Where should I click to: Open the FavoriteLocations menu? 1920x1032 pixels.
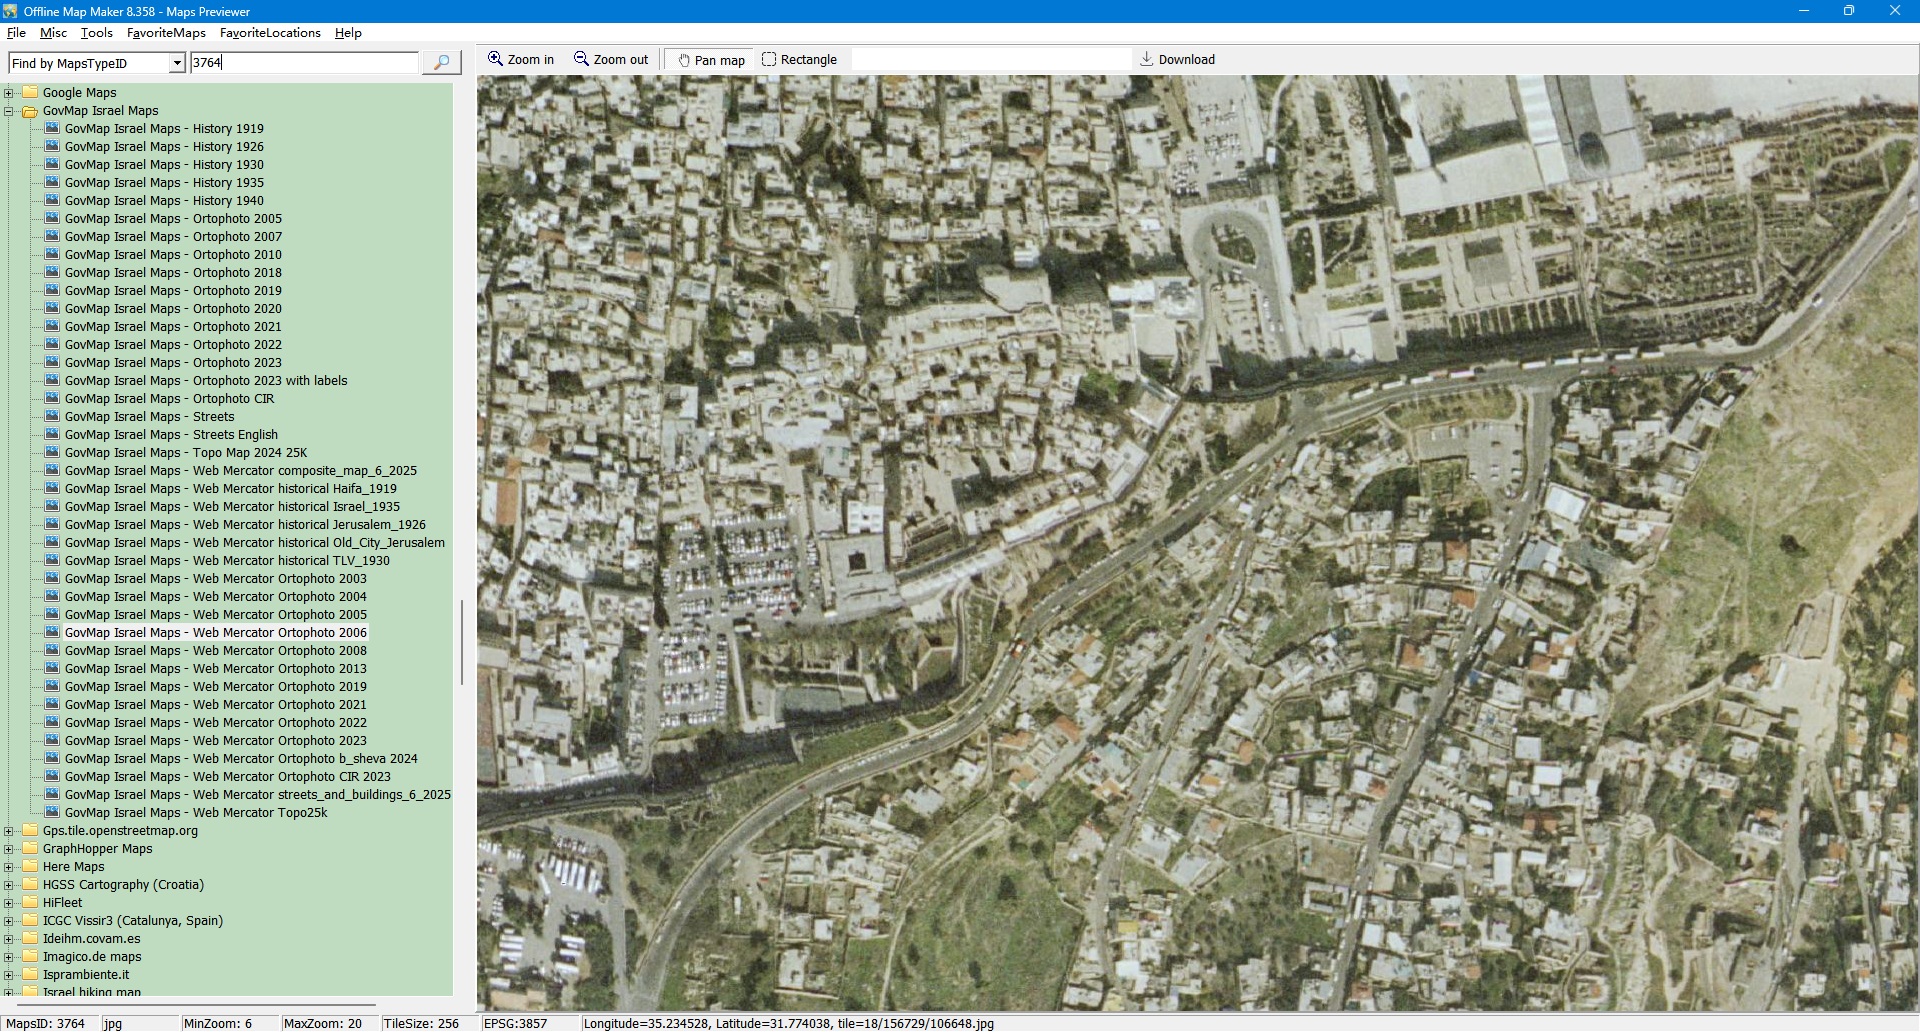(270, 33)
